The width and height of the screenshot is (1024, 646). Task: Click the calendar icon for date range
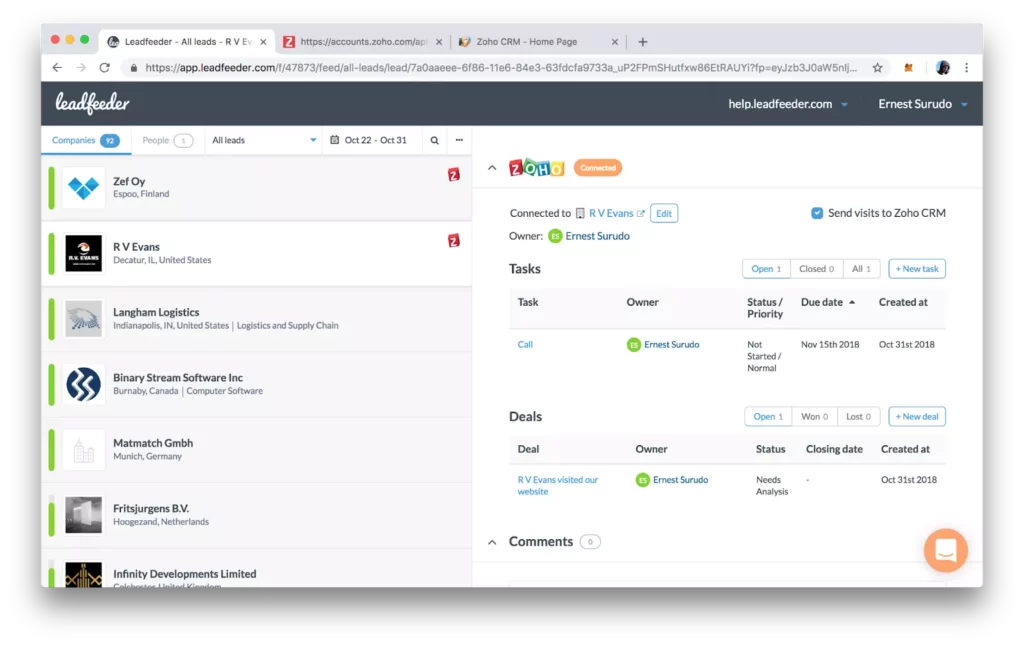pos(337,140)
